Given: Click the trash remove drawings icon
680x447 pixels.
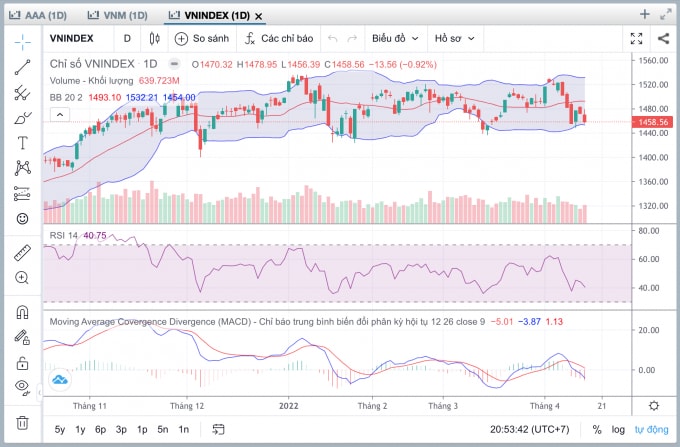Looking at the screenshot, I should tap(23, 422).
